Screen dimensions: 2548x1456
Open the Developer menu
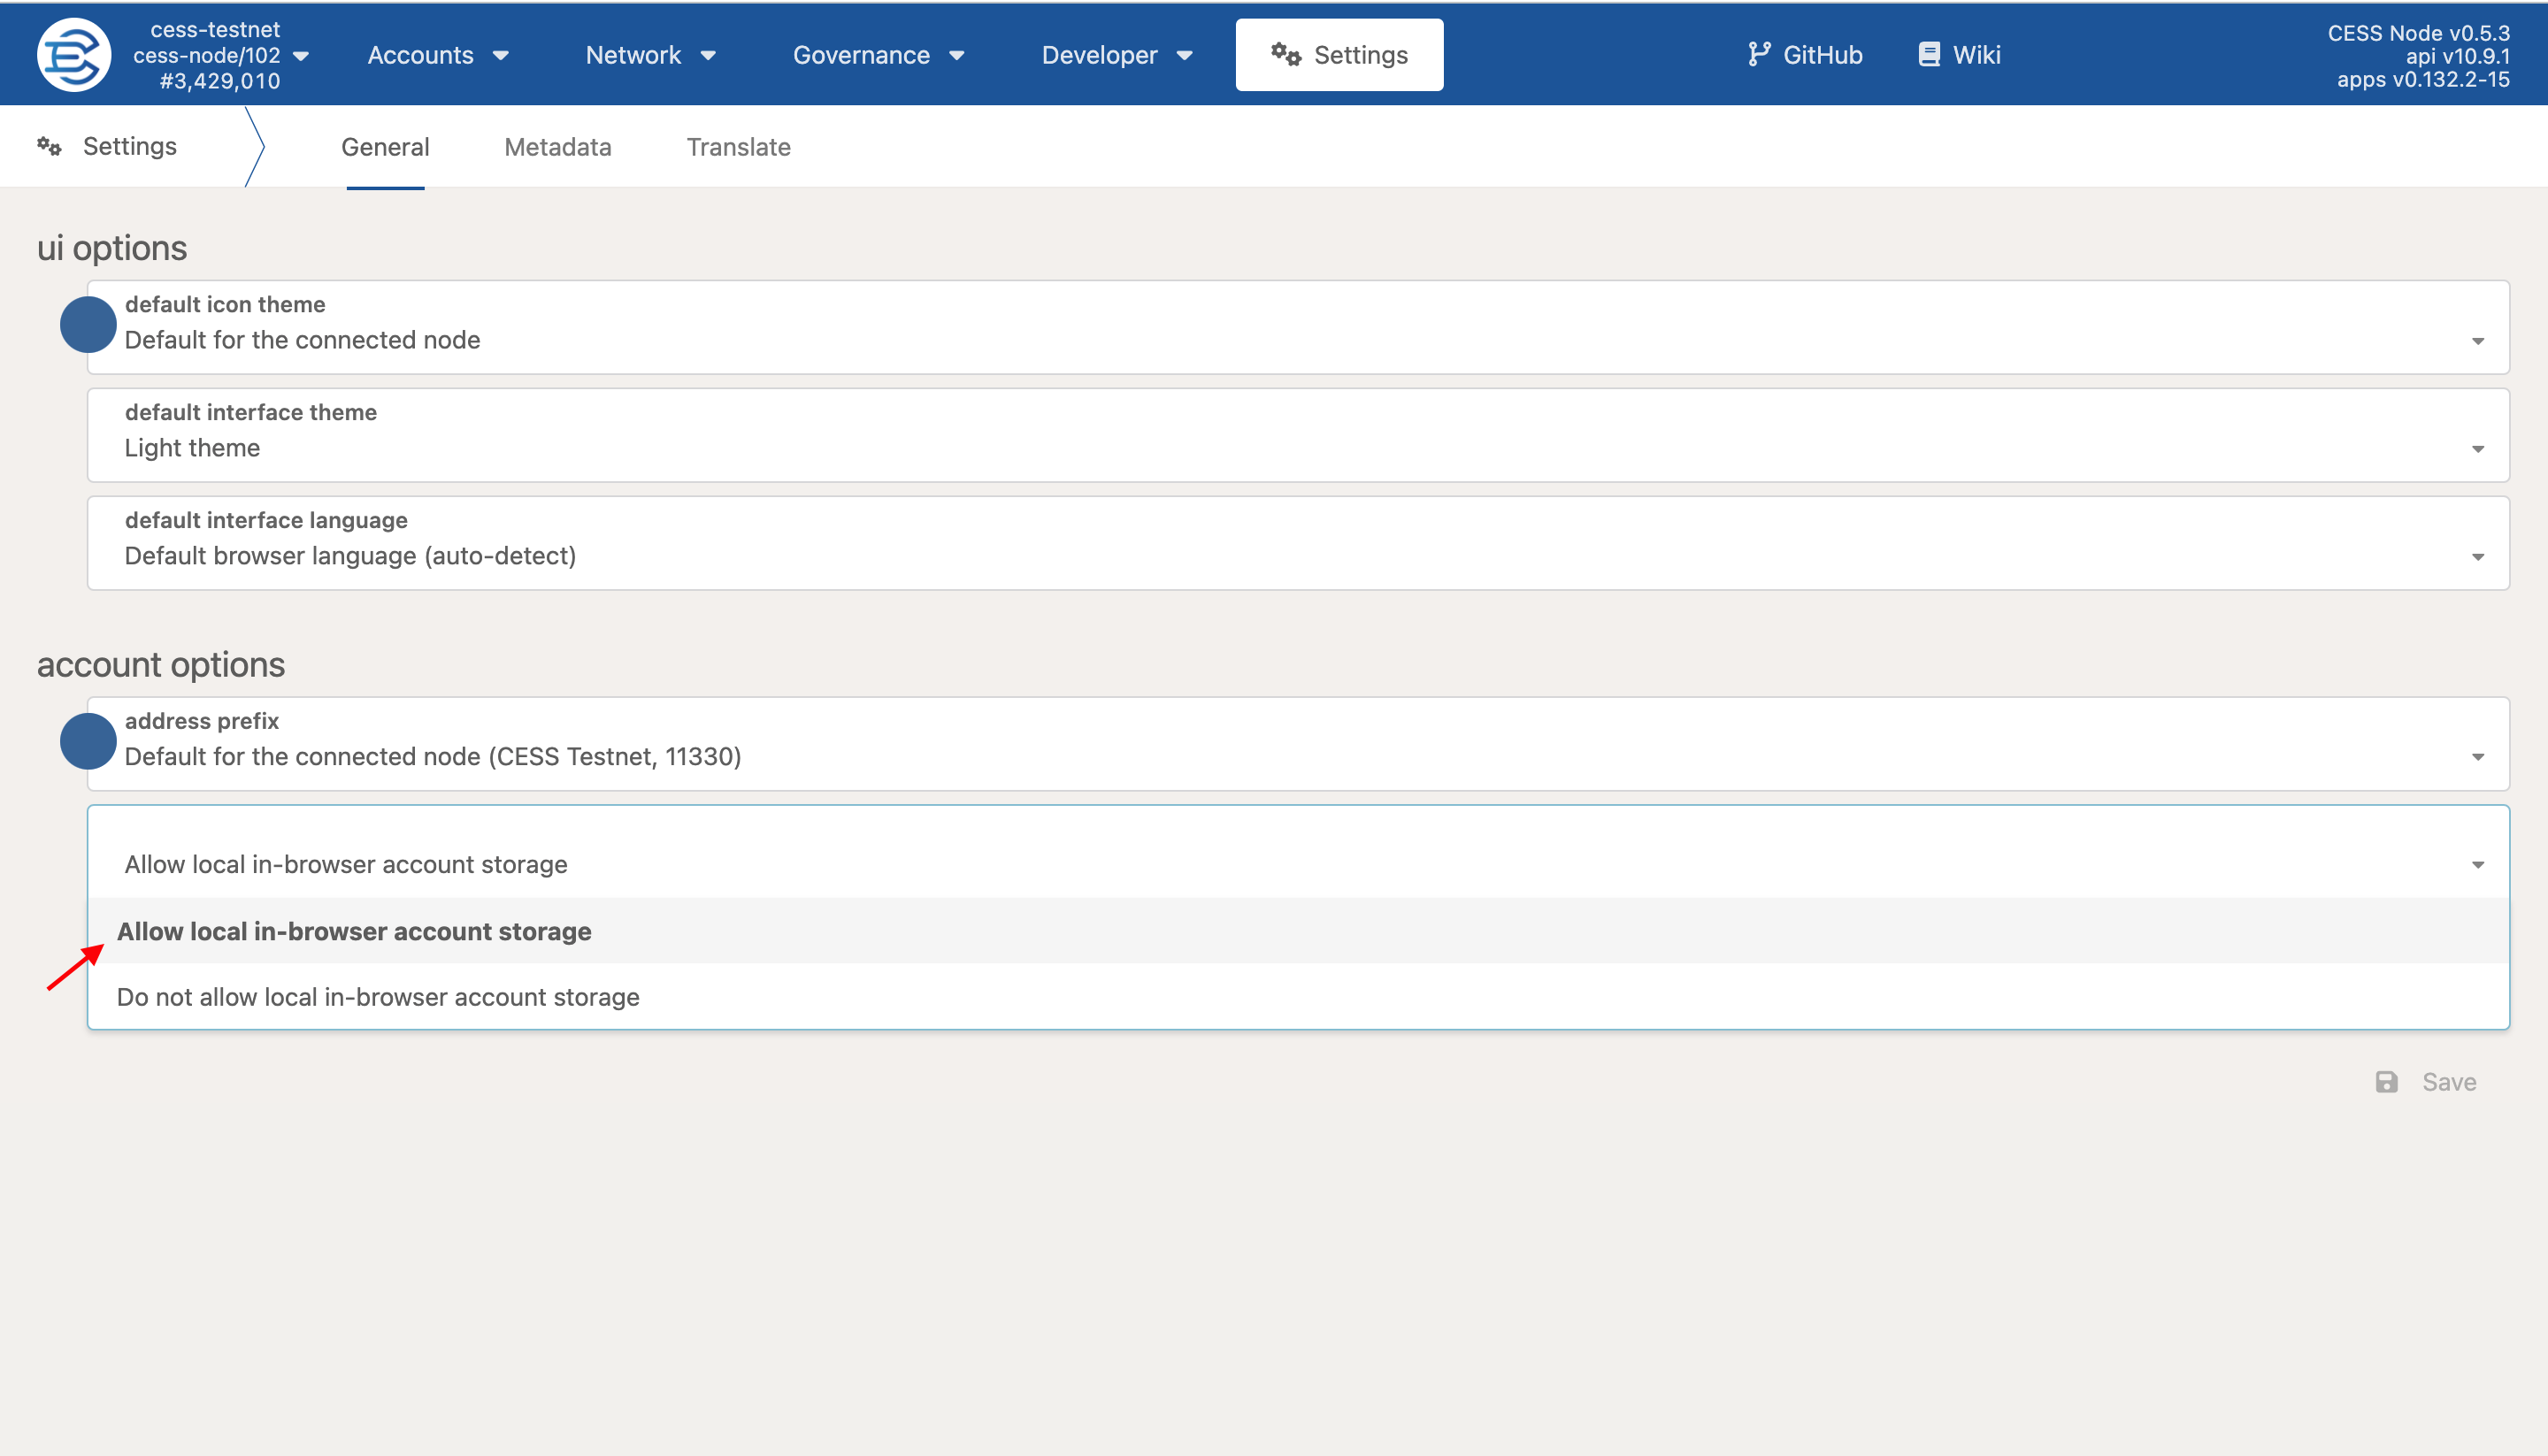(1116, 55)
